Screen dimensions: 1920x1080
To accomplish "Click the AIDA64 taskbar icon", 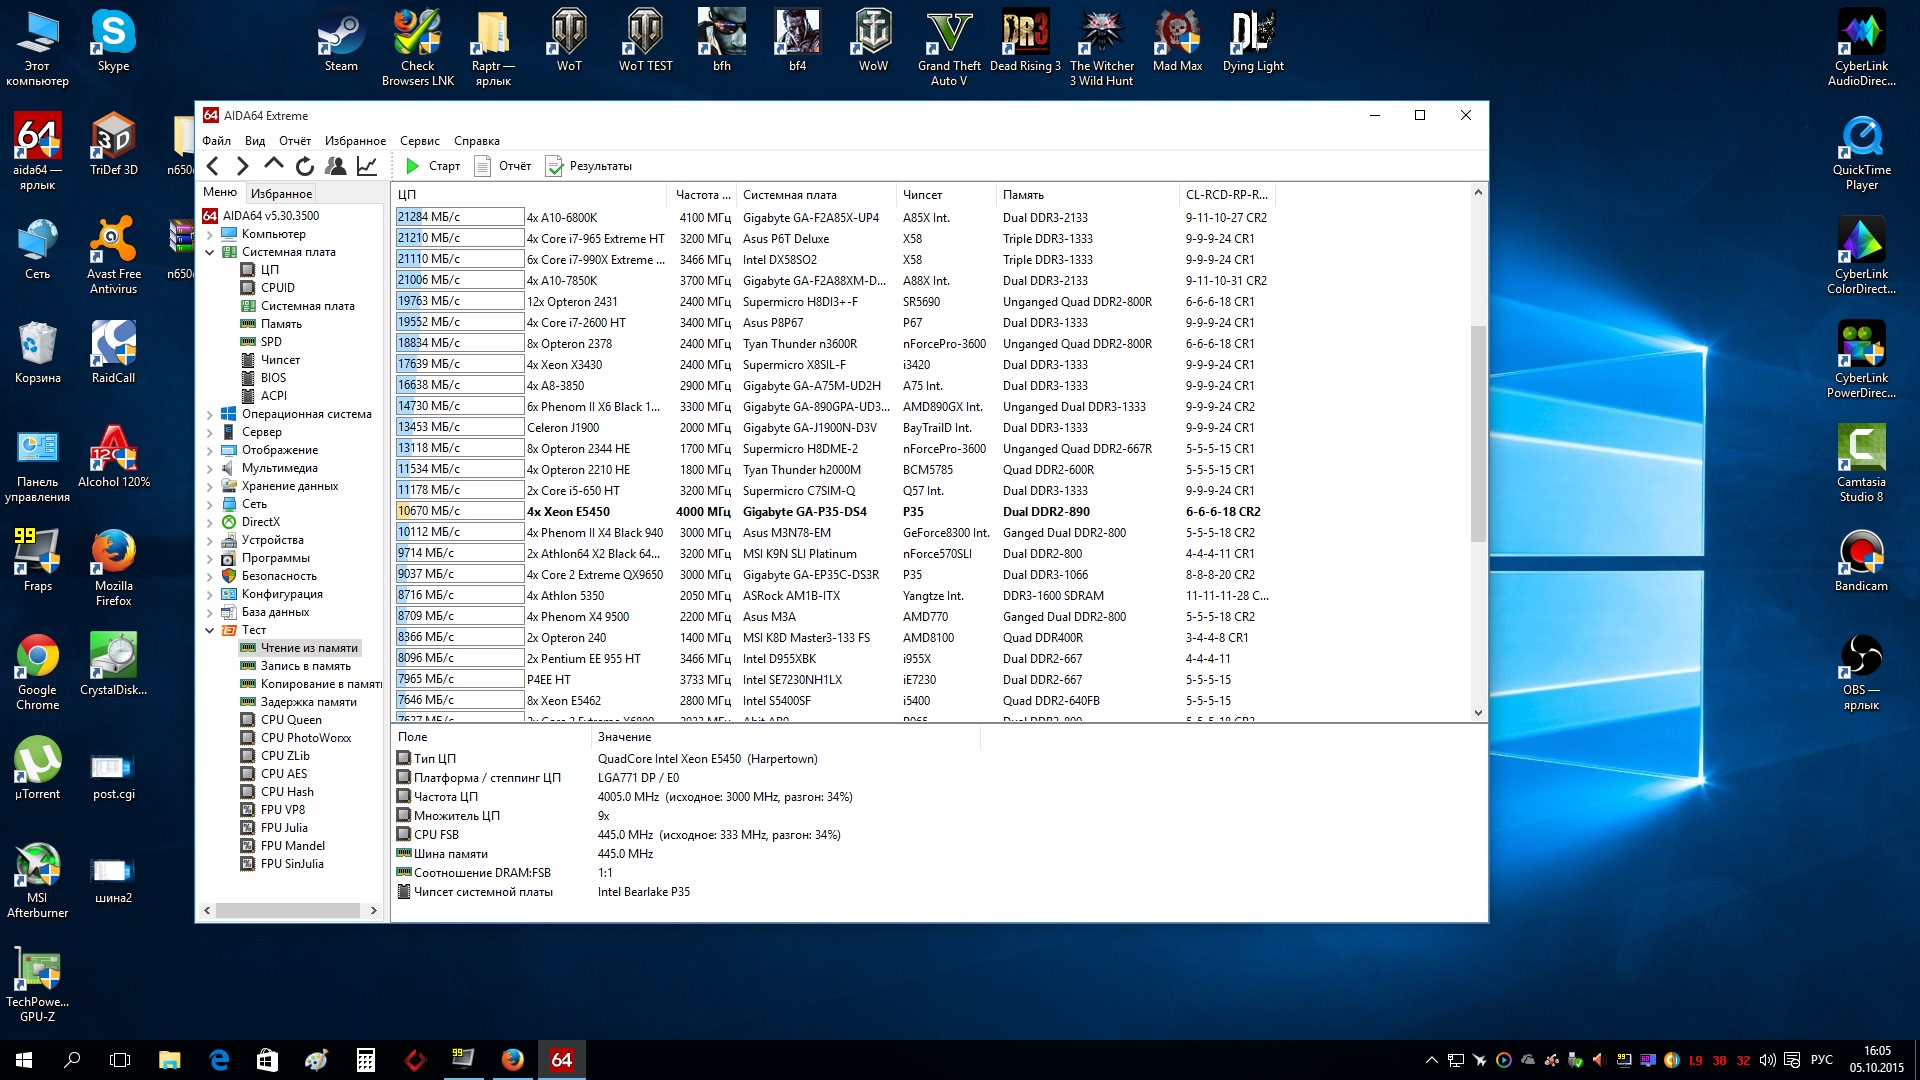I will [562, 1060].
